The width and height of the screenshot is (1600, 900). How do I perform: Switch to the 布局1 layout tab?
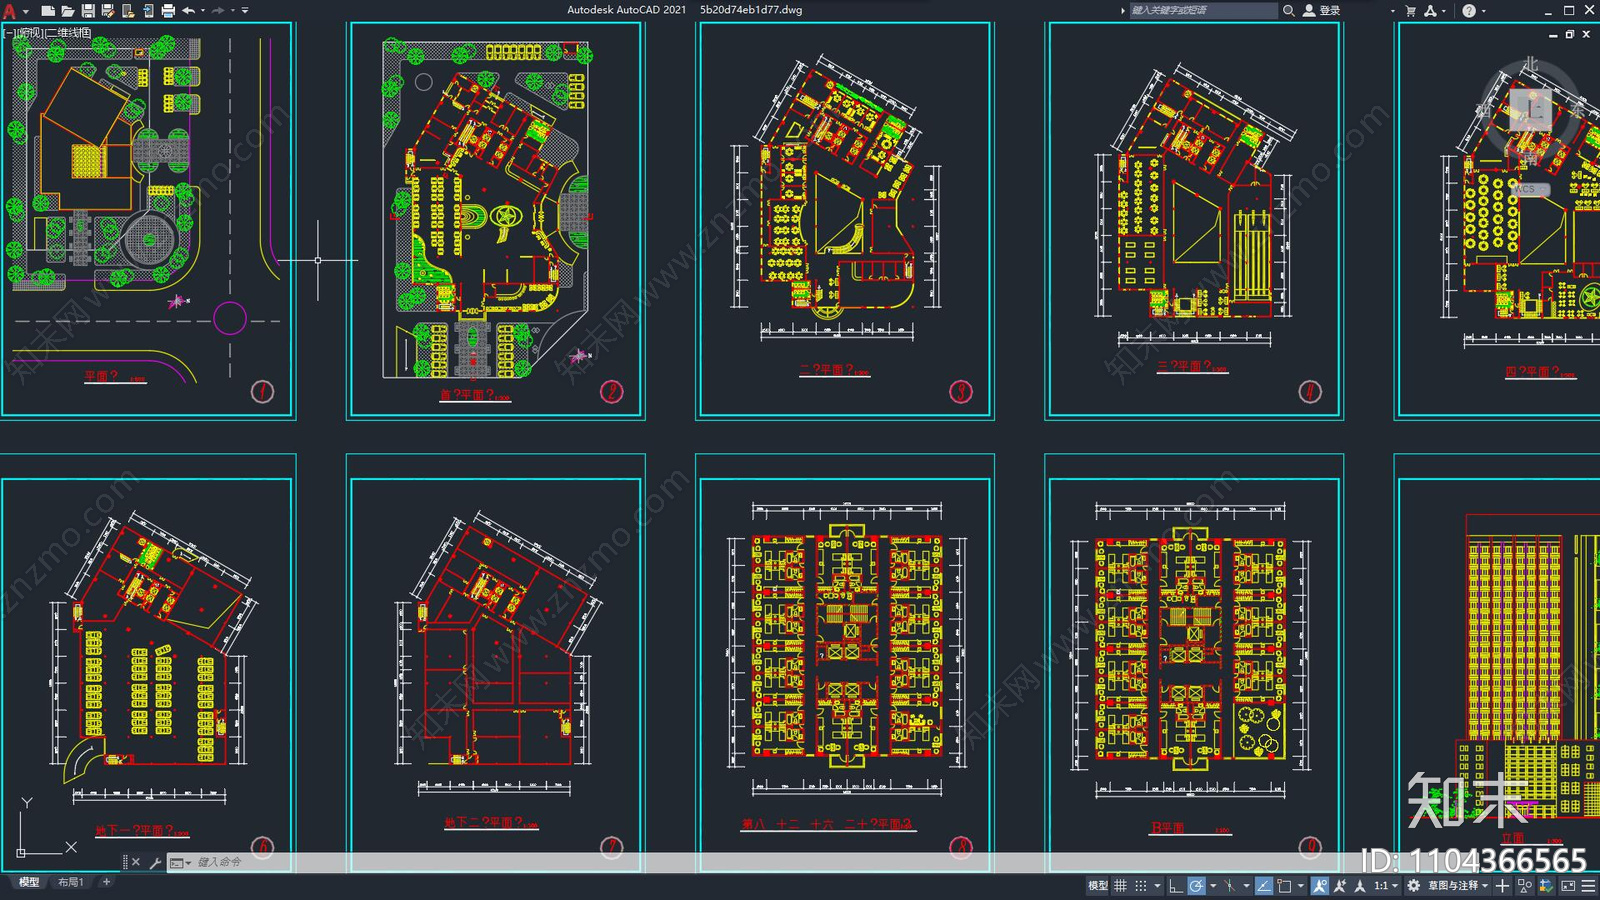point(70,882)
